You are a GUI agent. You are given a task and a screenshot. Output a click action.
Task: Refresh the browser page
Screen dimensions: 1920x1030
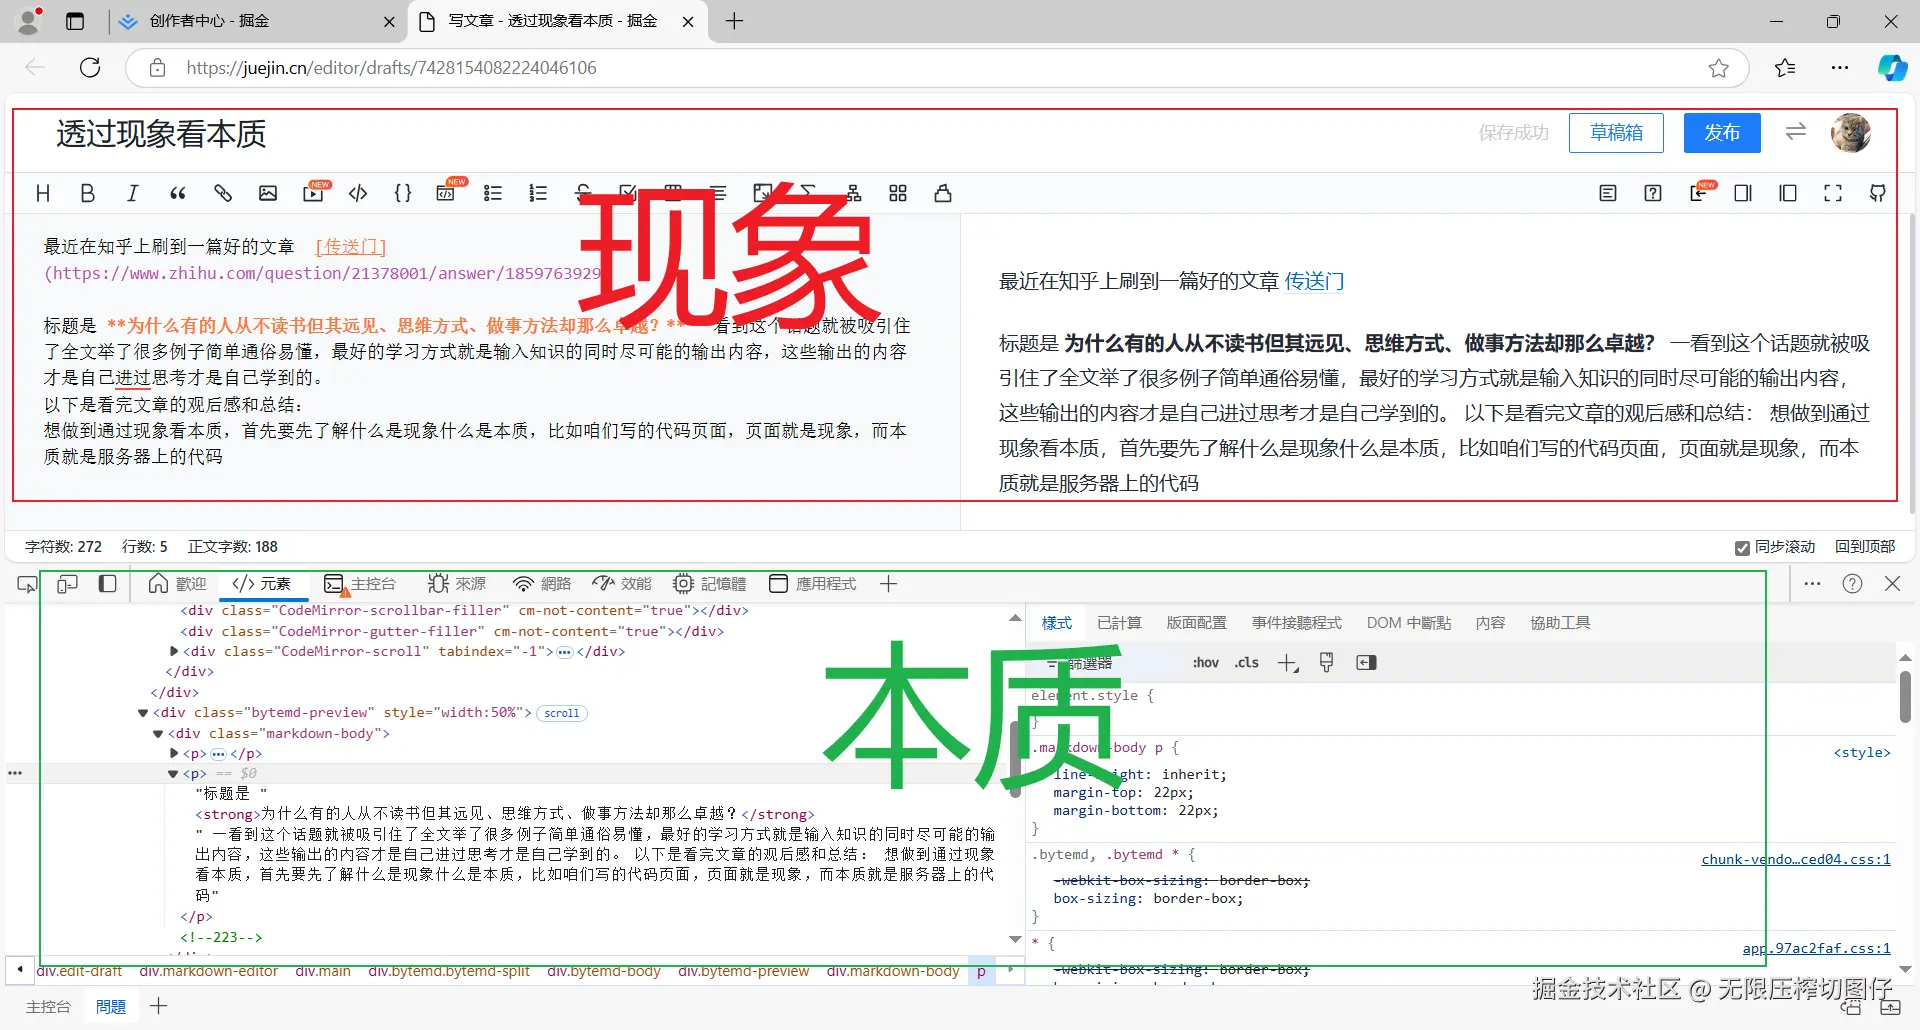[90, 67]
